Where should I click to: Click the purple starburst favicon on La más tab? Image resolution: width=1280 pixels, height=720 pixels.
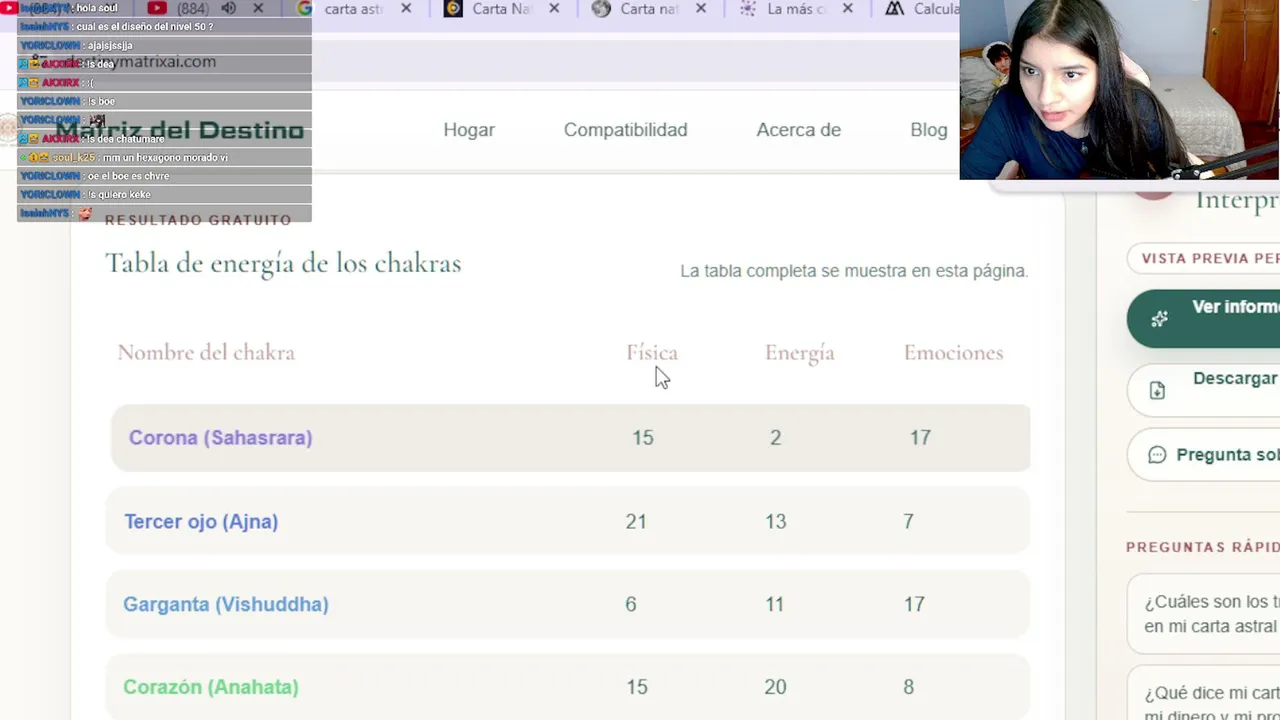(748, 9)
